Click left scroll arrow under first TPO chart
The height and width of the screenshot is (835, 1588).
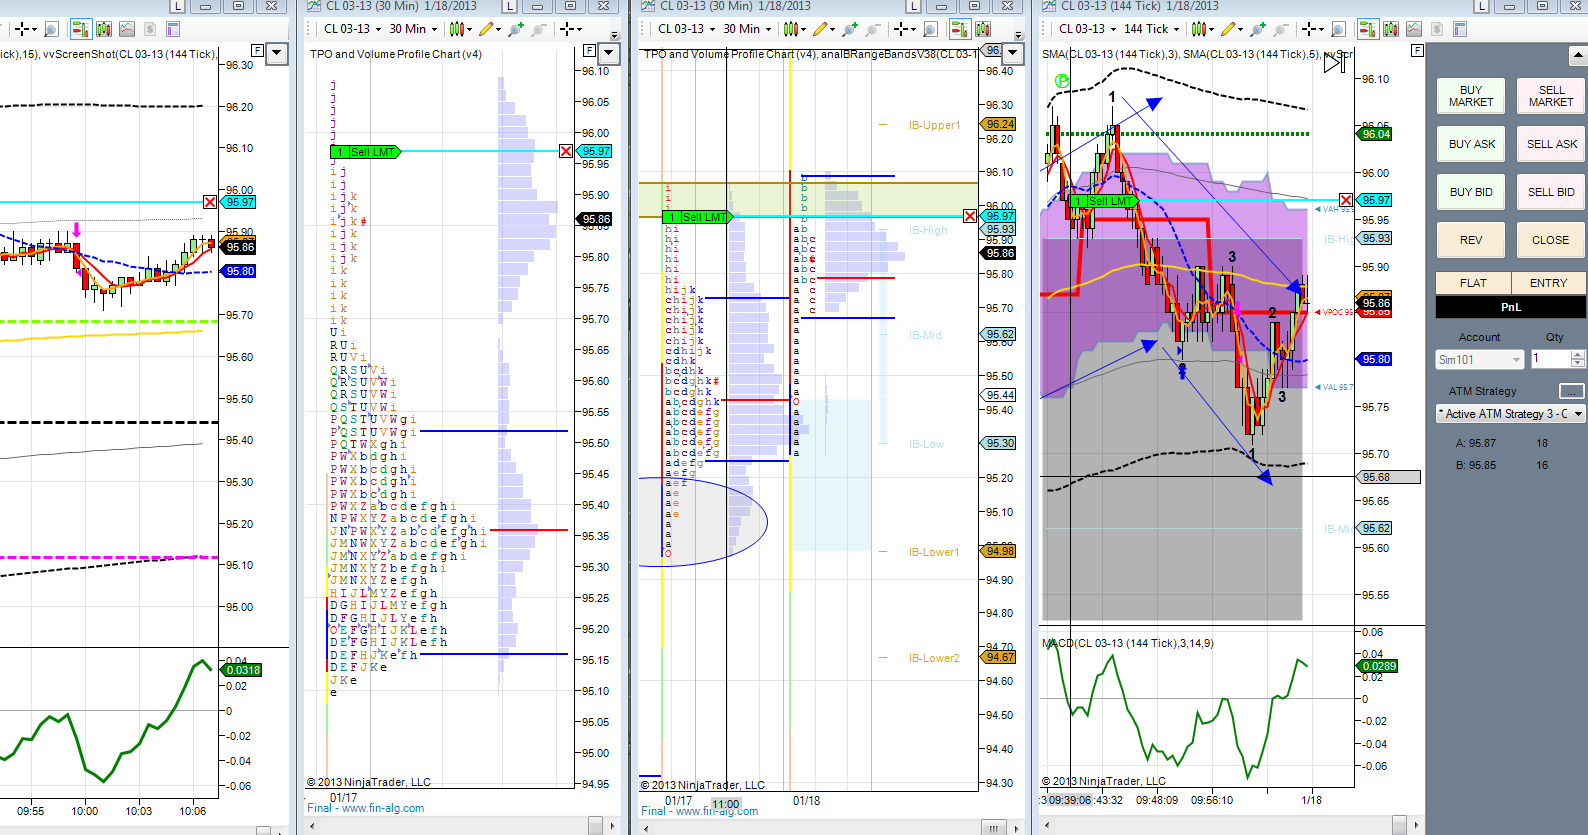312,826
